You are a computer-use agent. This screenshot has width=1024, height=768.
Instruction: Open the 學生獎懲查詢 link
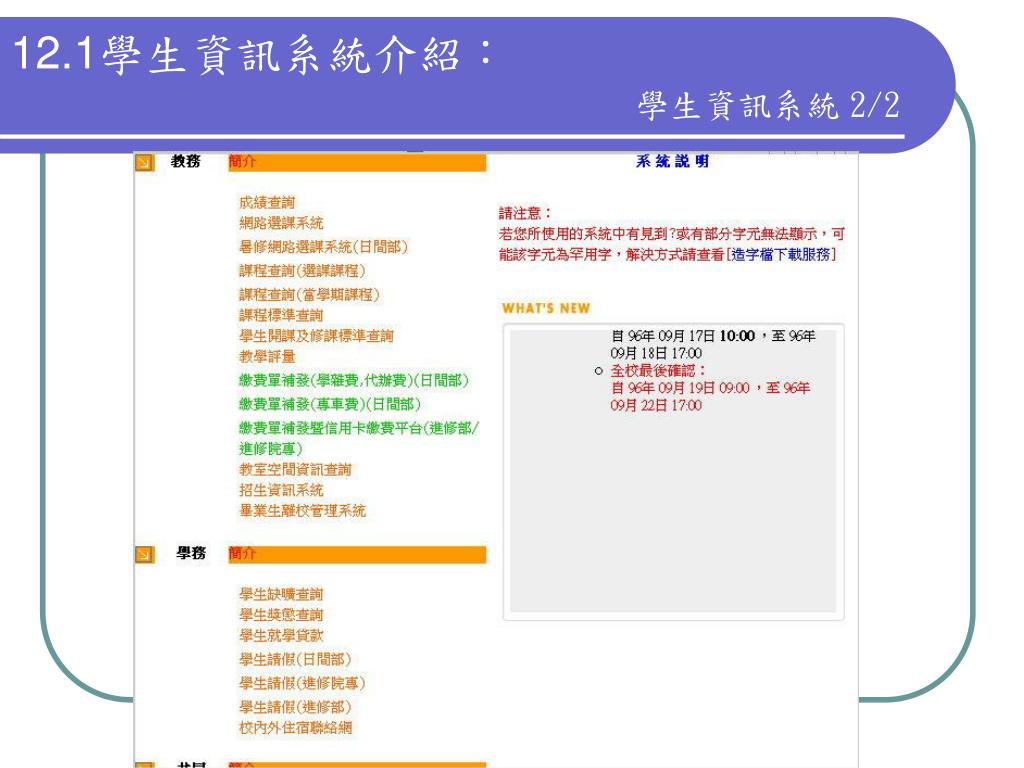pos(281,615)
